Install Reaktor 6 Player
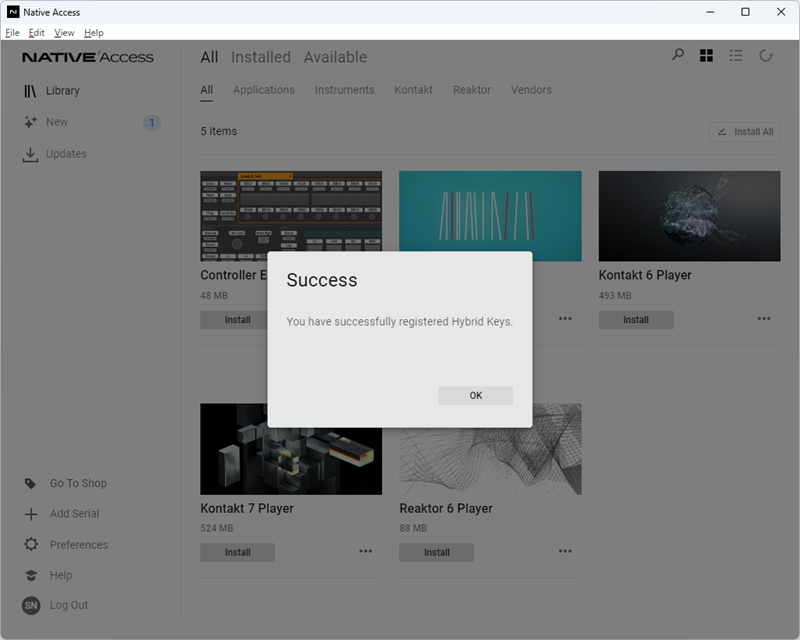 (437, 553)
